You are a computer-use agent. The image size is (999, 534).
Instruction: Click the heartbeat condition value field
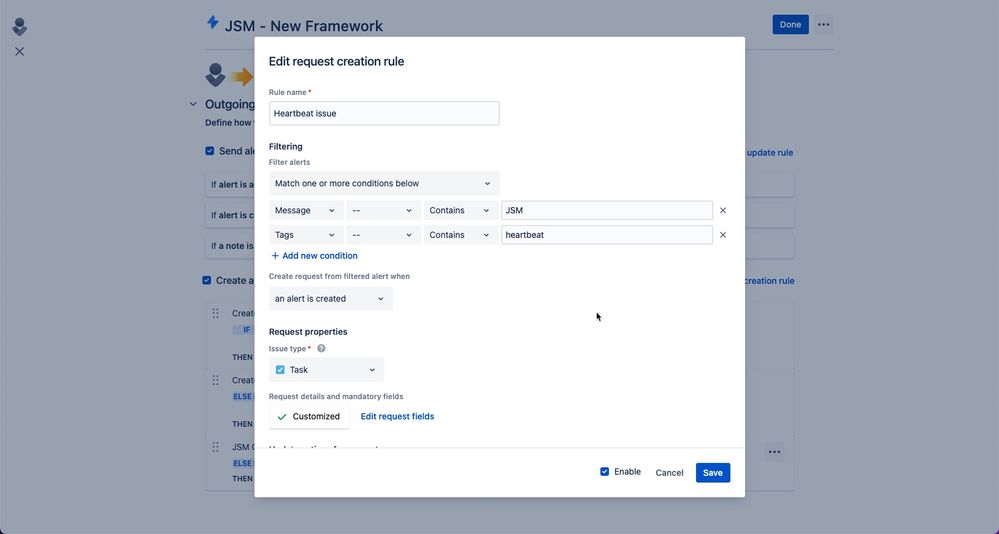(607, 235)
